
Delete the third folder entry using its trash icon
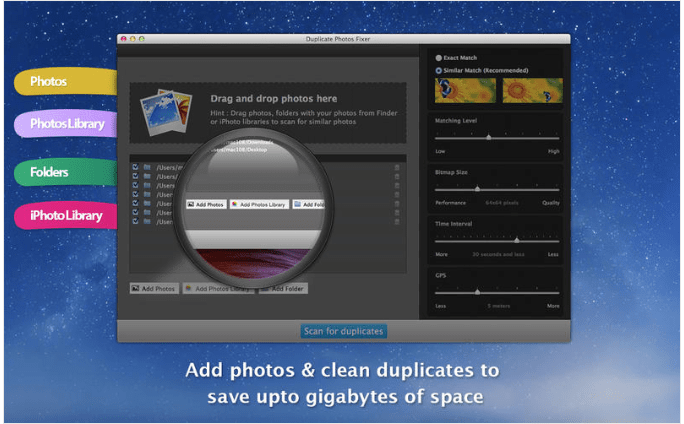point(397,185)
